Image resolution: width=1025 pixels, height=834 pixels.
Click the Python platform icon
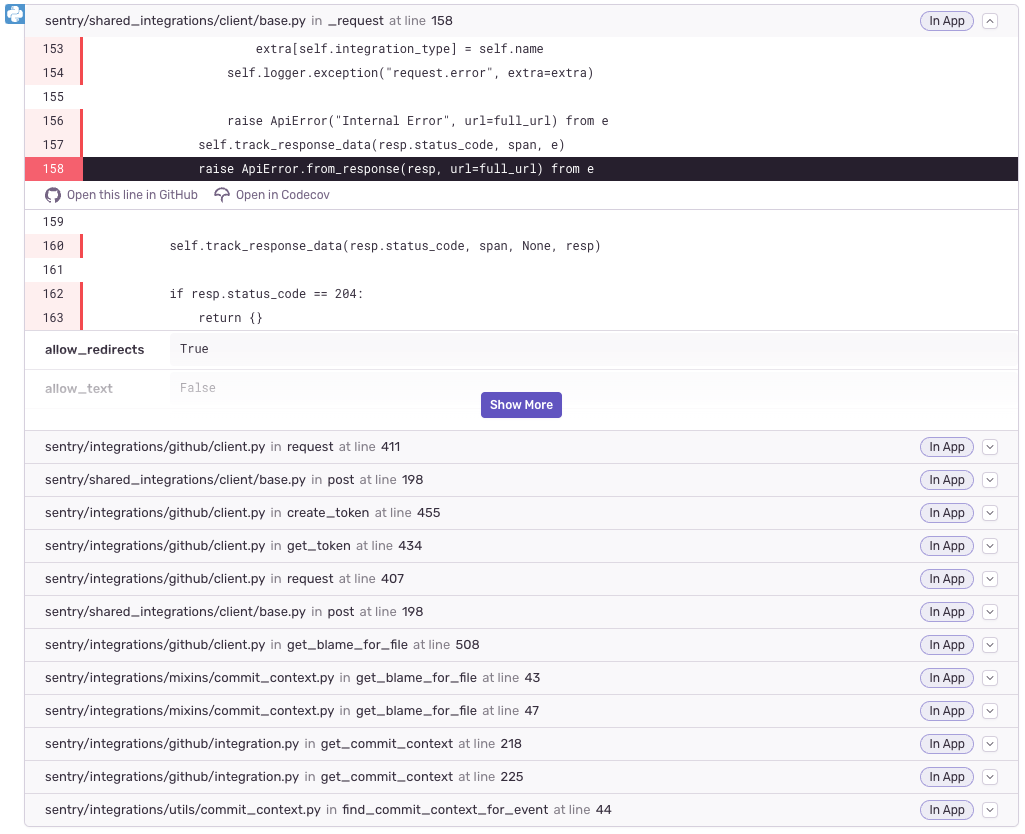click(x=14, y=14)
